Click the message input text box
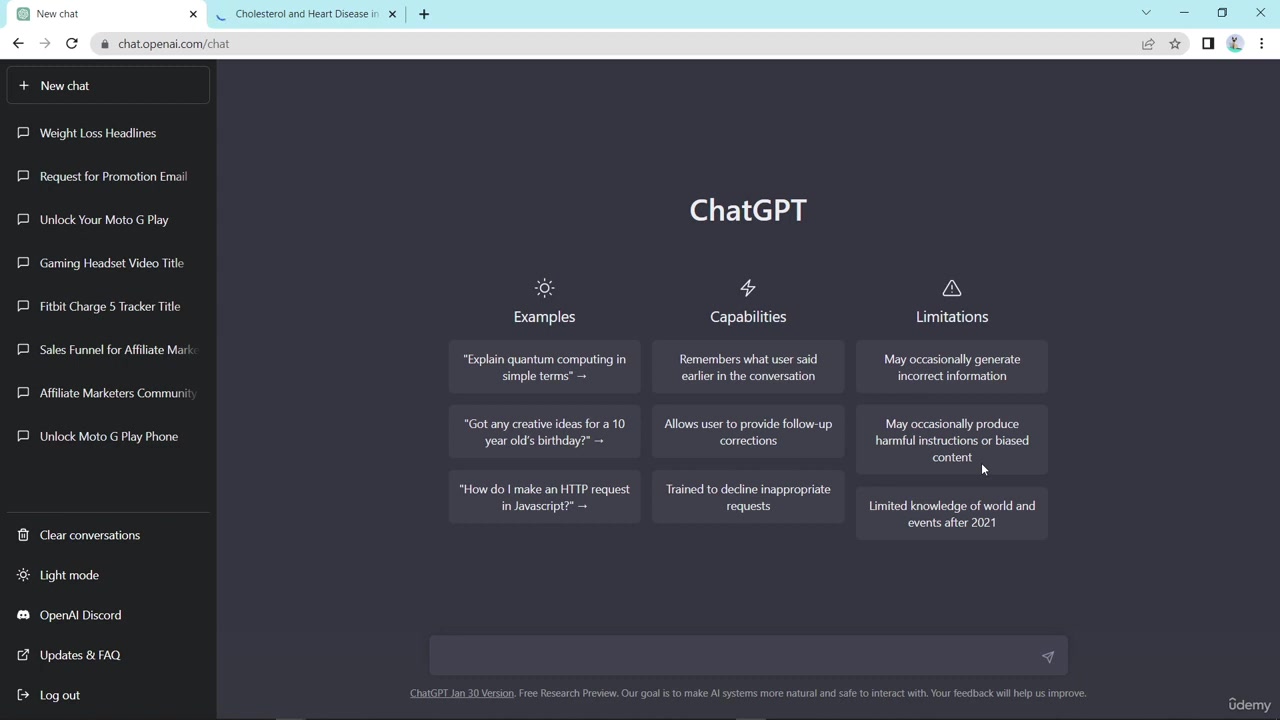Image resolution: width=1280 pixels, height=720 pixels. [735, 656]
